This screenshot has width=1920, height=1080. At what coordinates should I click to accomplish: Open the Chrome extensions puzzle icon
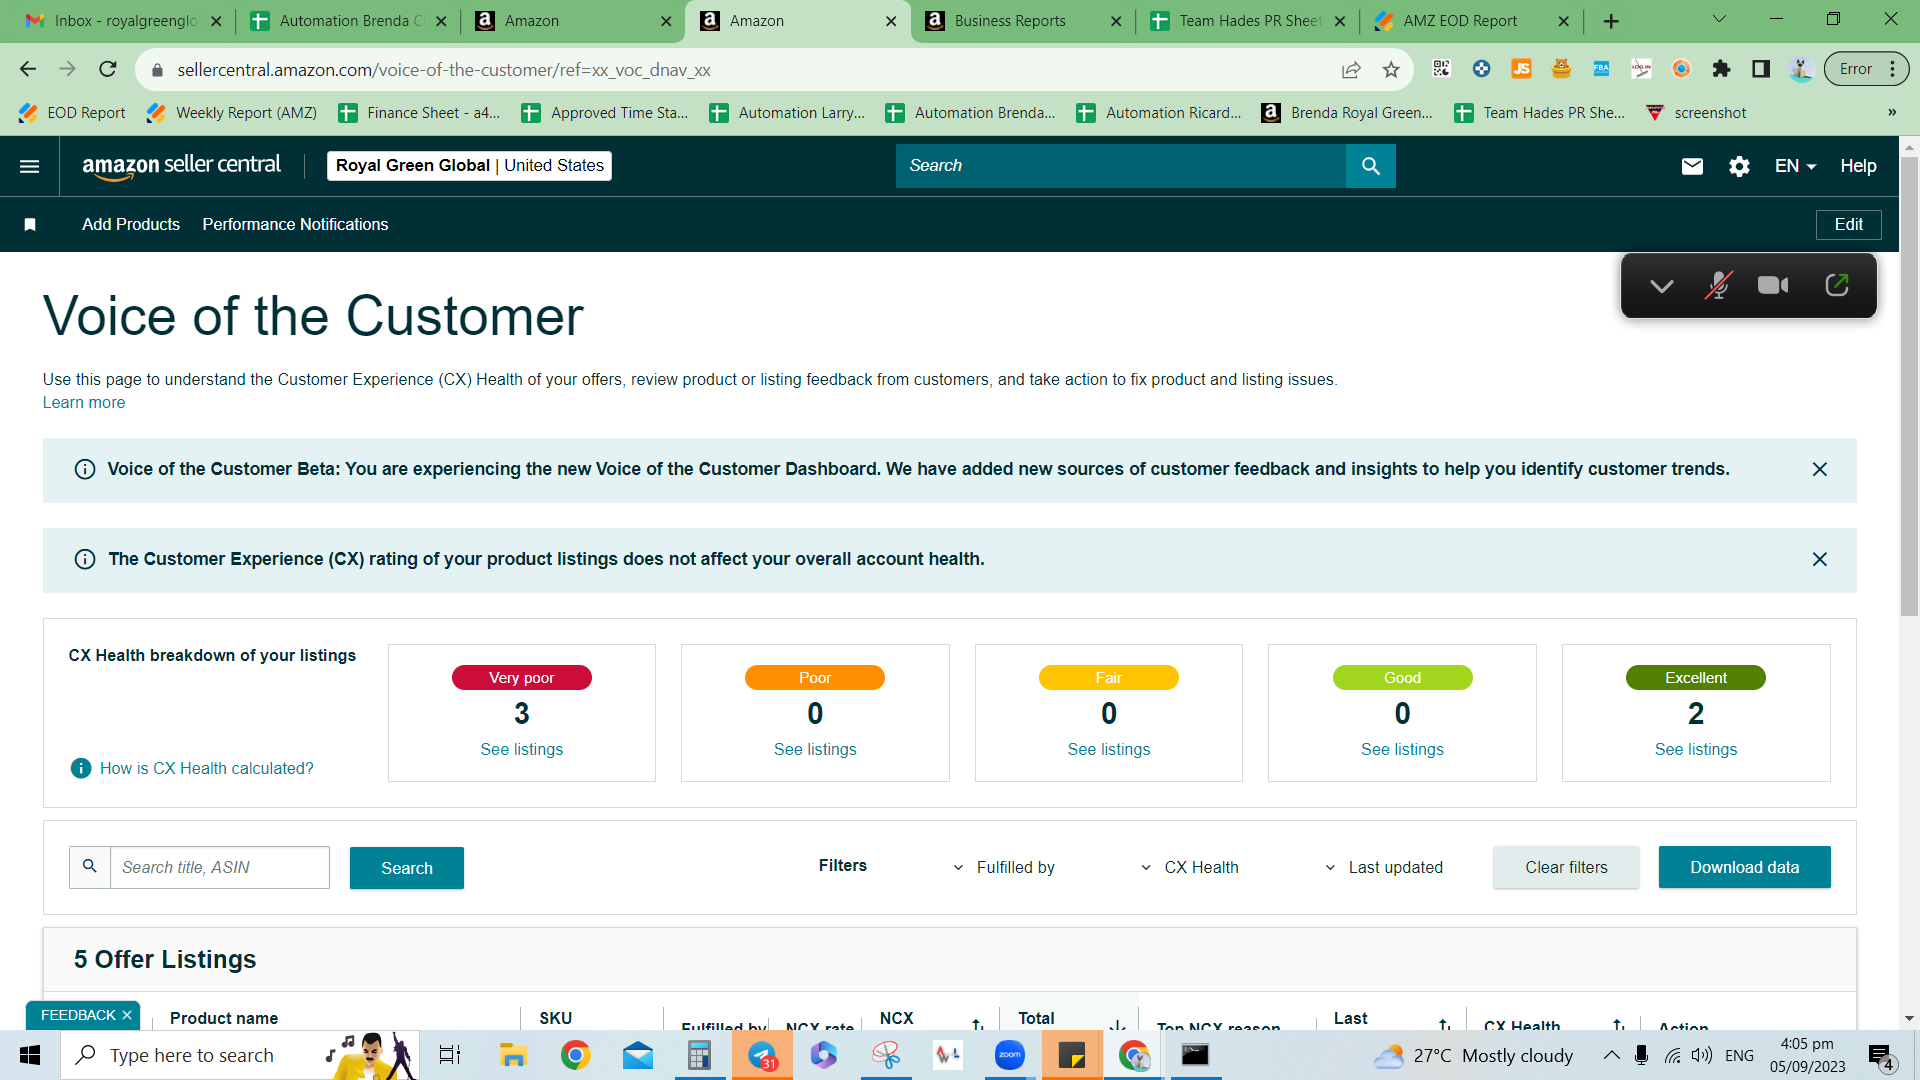click(1721, 69)
